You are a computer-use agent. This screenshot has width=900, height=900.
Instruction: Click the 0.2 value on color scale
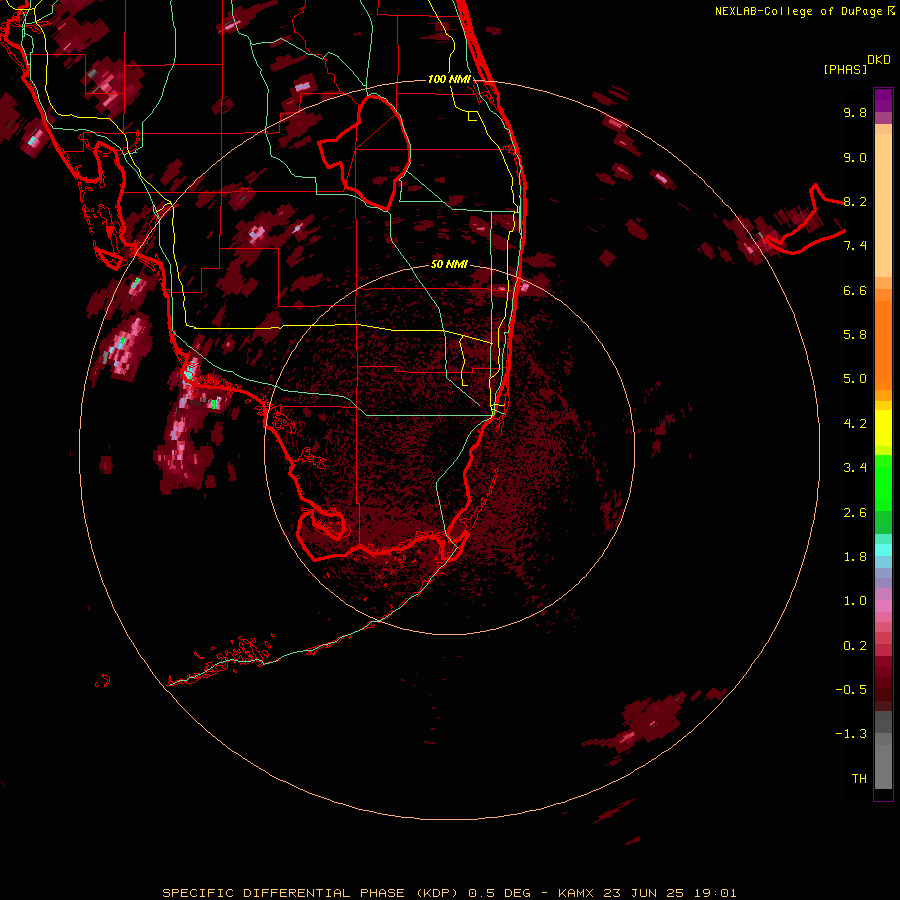point(855,646)
